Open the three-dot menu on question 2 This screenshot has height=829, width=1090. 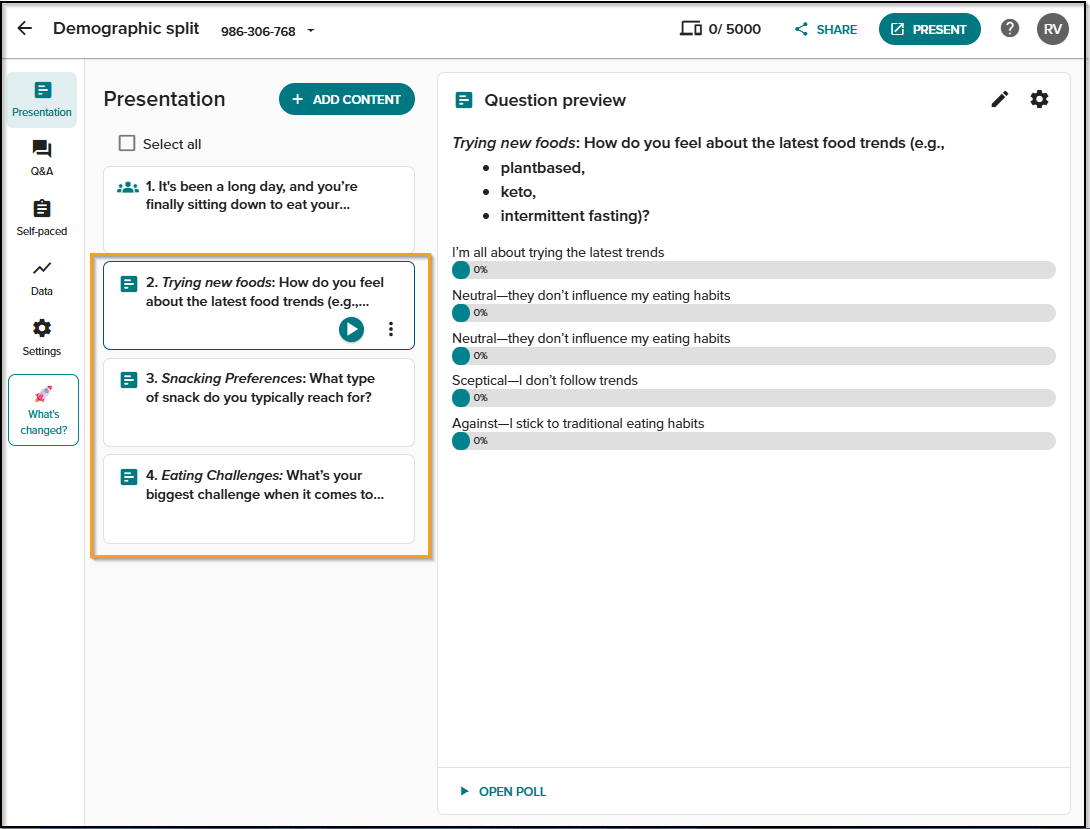pyautogui.click(x=391, y=329)
